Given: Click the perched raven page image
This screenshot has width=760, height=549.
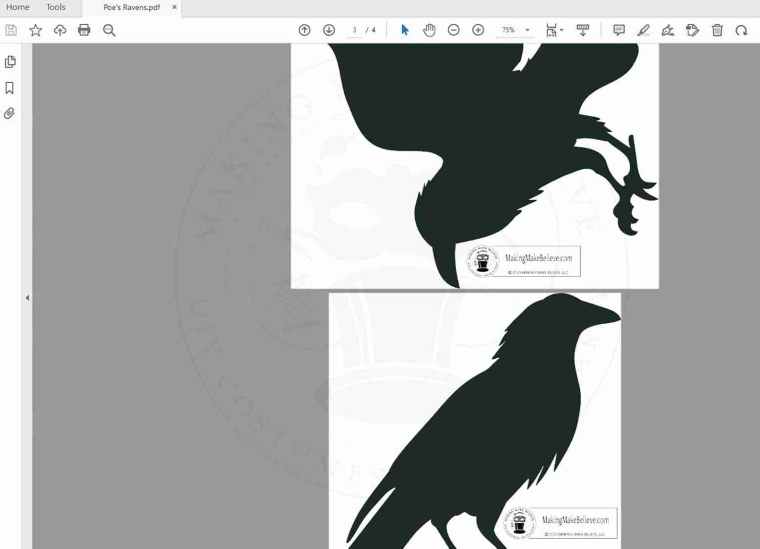Looking at the screenshot, I should tap(475, 421).
